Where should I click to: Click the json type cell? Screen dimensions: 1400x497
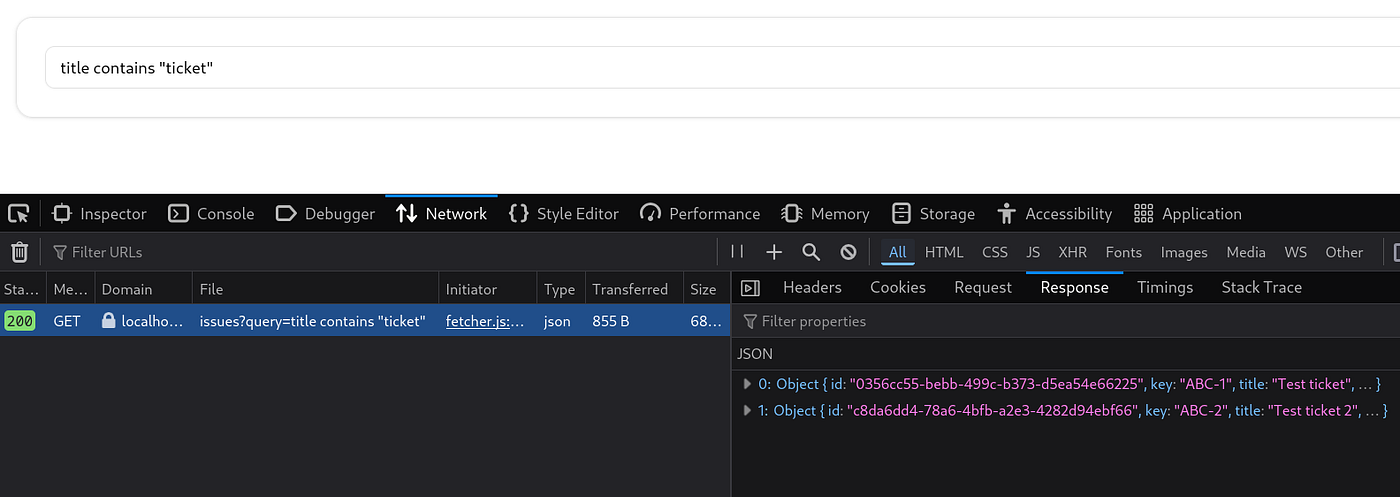[x=559, y=321]
